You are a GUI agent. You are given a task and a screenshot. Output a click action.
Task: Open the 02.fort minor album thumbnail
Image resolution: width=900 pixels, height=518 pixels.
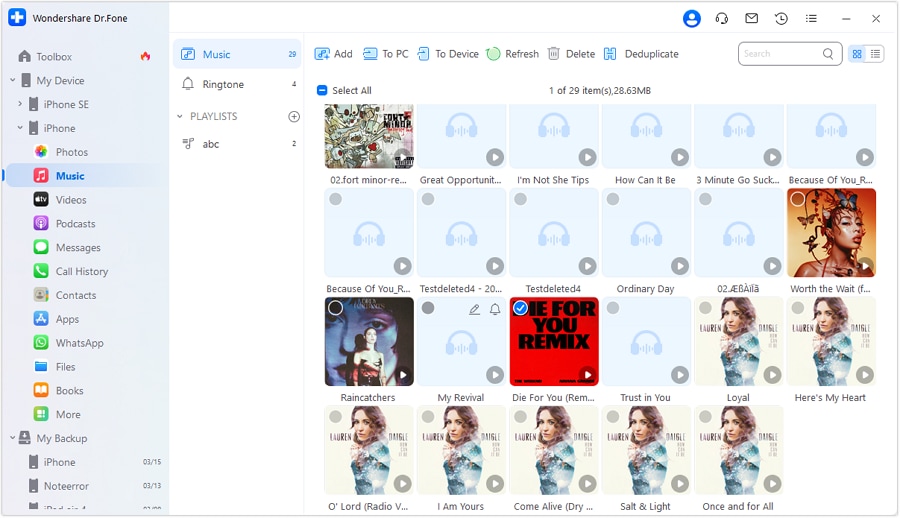click(368, 136)
